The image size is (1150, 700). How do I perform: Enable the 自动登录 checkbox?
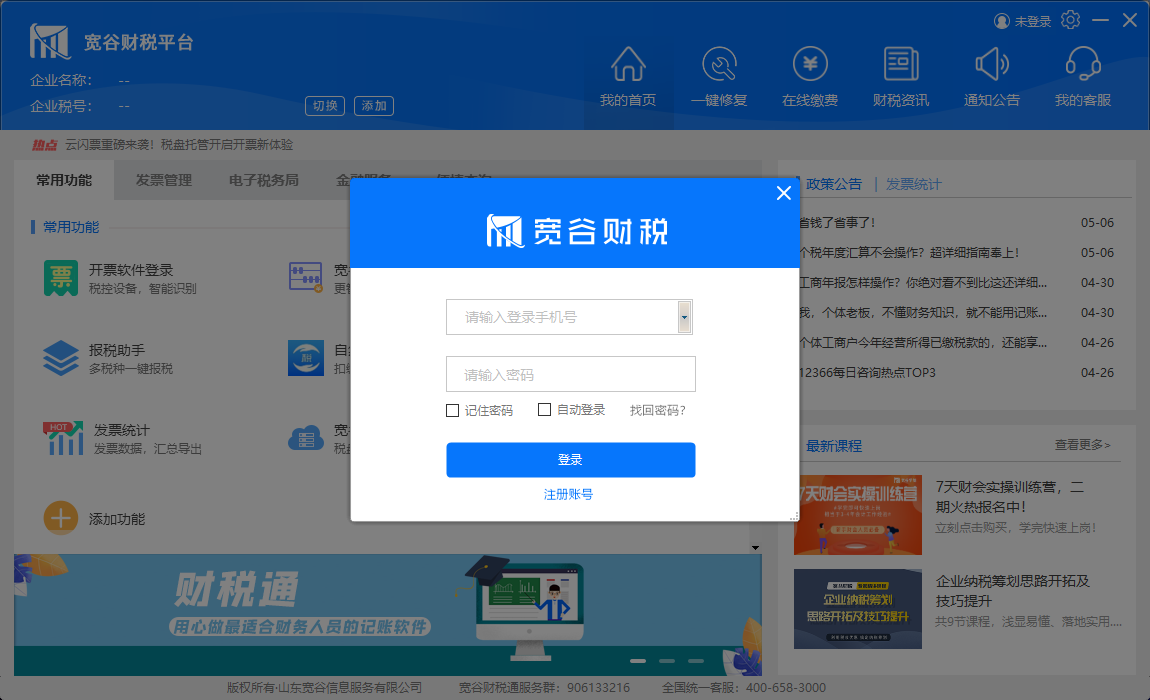point(545,410)
